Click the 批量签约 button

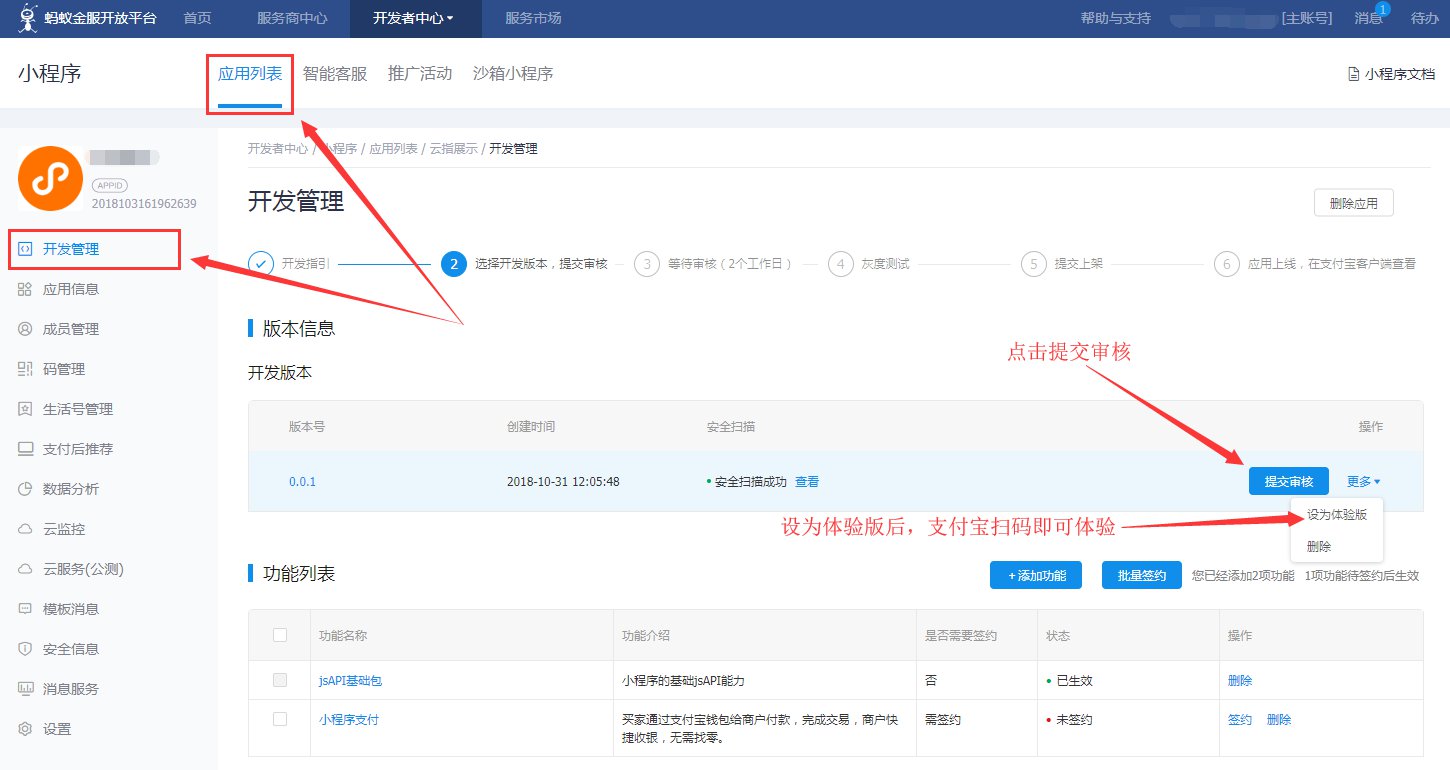click(x=1142, y=575)
